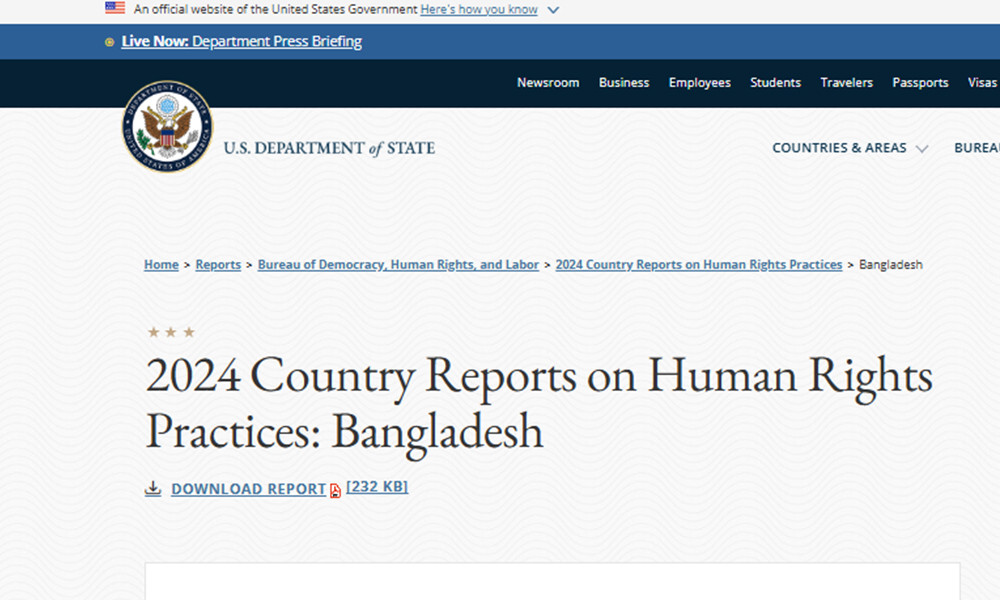This screenshot has width=1000, height=600.
Task: Go to the Business menu item
Action: point(624,83)
